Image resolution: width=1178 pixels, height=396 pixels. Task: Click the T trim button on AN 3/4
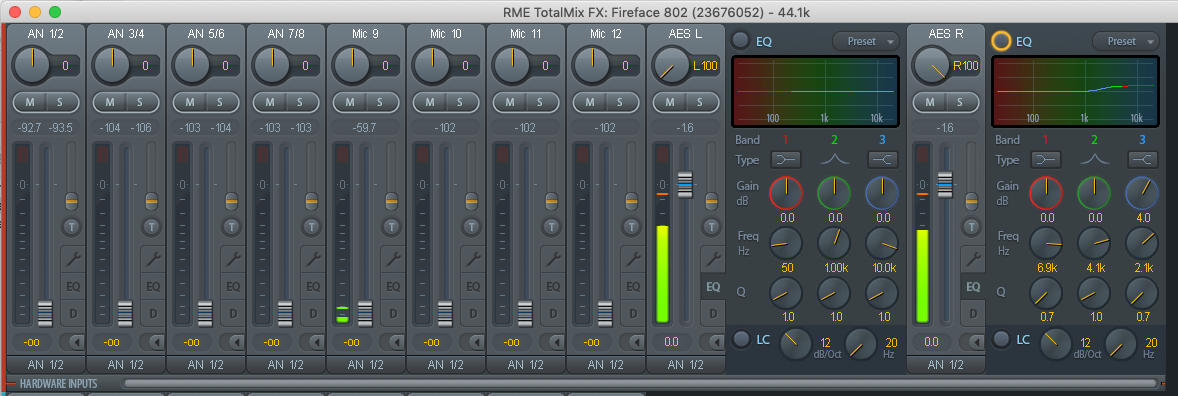tap(152, 226)
